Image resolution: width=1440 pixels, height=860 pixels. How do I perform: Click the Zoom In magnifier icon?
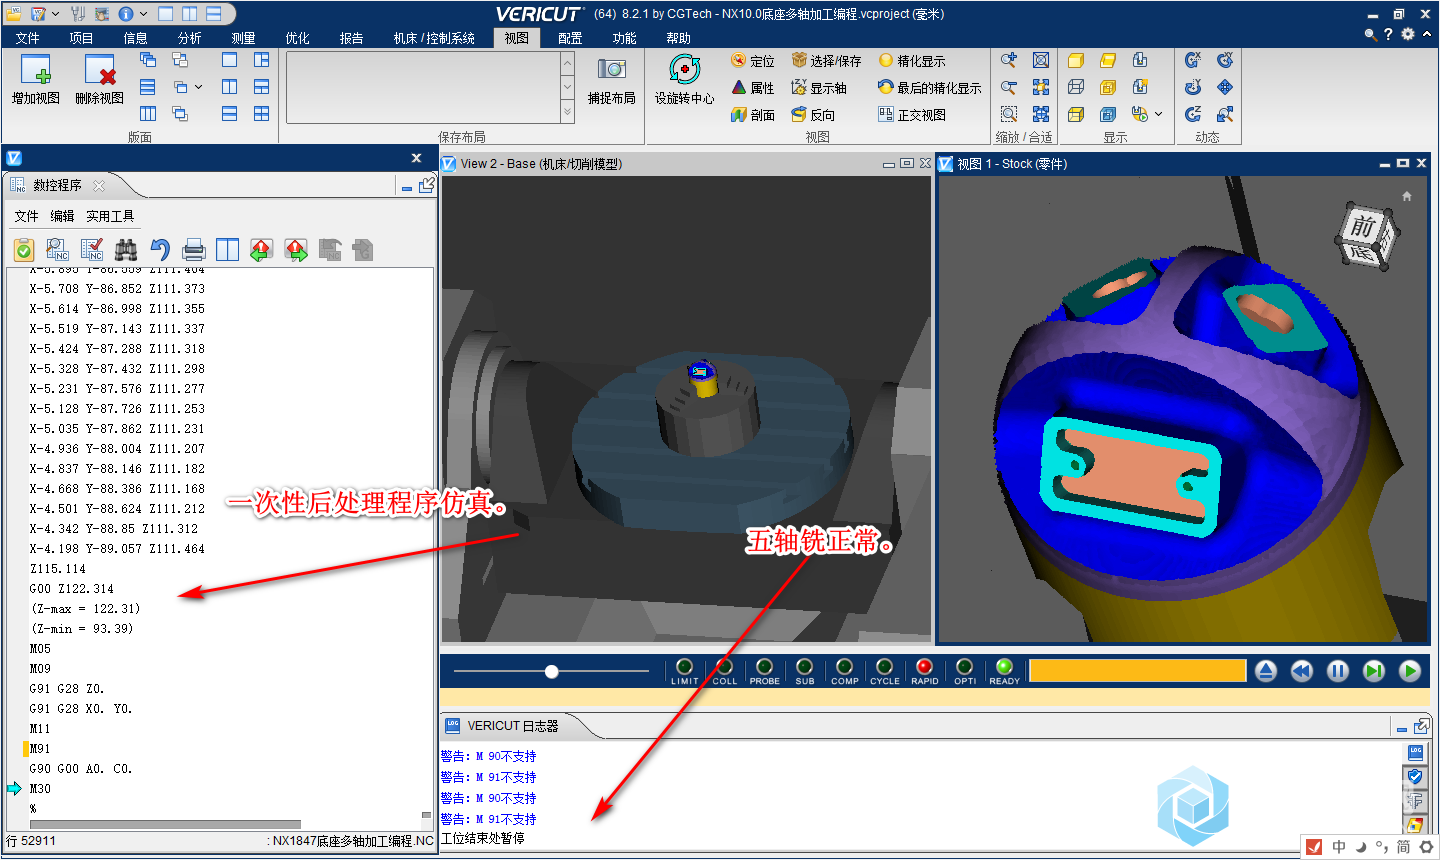click(1009, 61)
